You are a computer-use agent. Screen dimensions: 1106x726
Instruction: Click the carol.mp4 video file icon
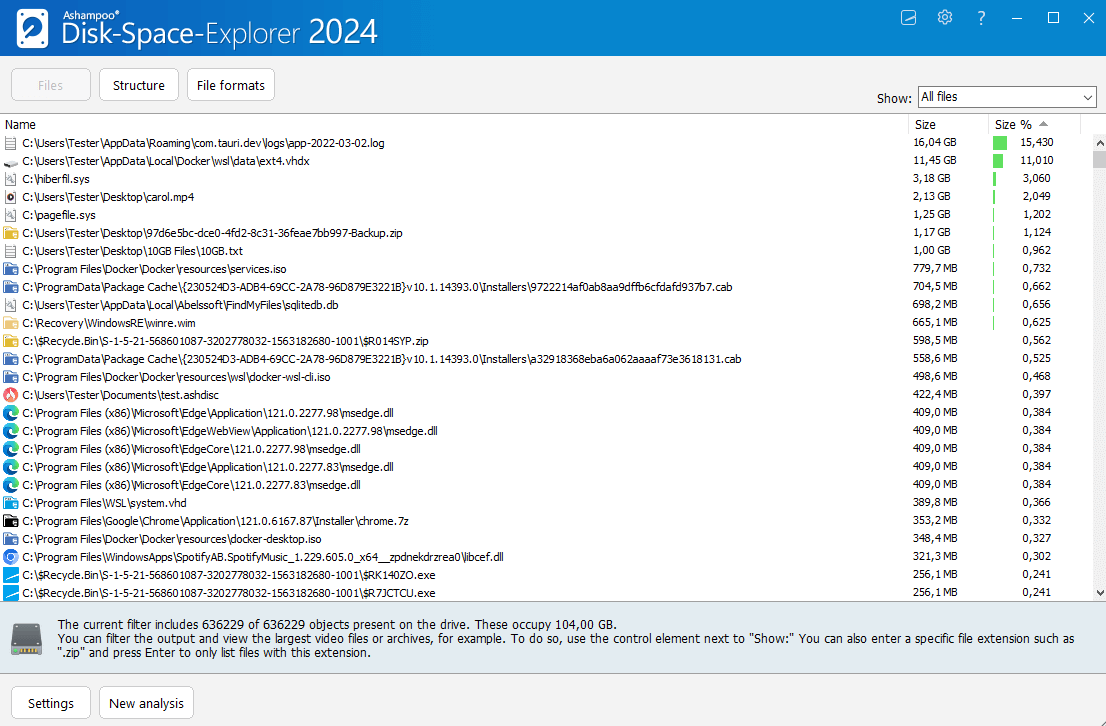point(11,197)
